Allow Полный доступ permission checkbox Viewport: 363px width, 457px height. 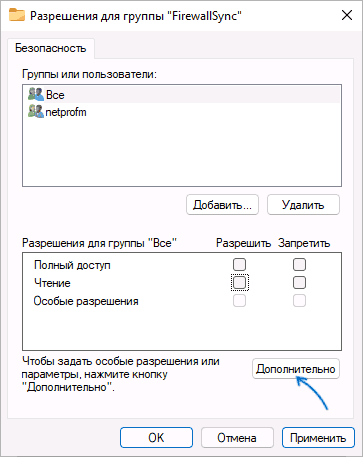239,265
